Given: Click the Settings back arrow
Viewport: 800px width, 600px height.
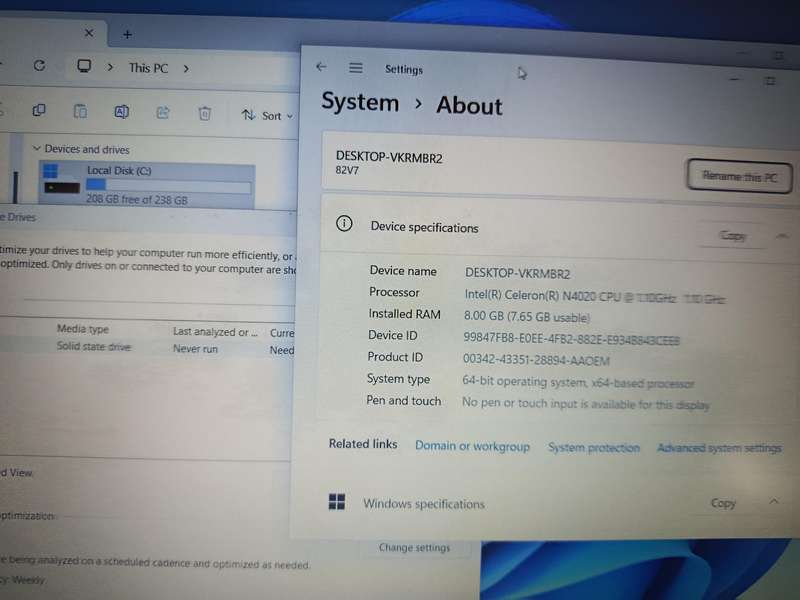Looking at the screenshot, I should click(x=321, y=67).
